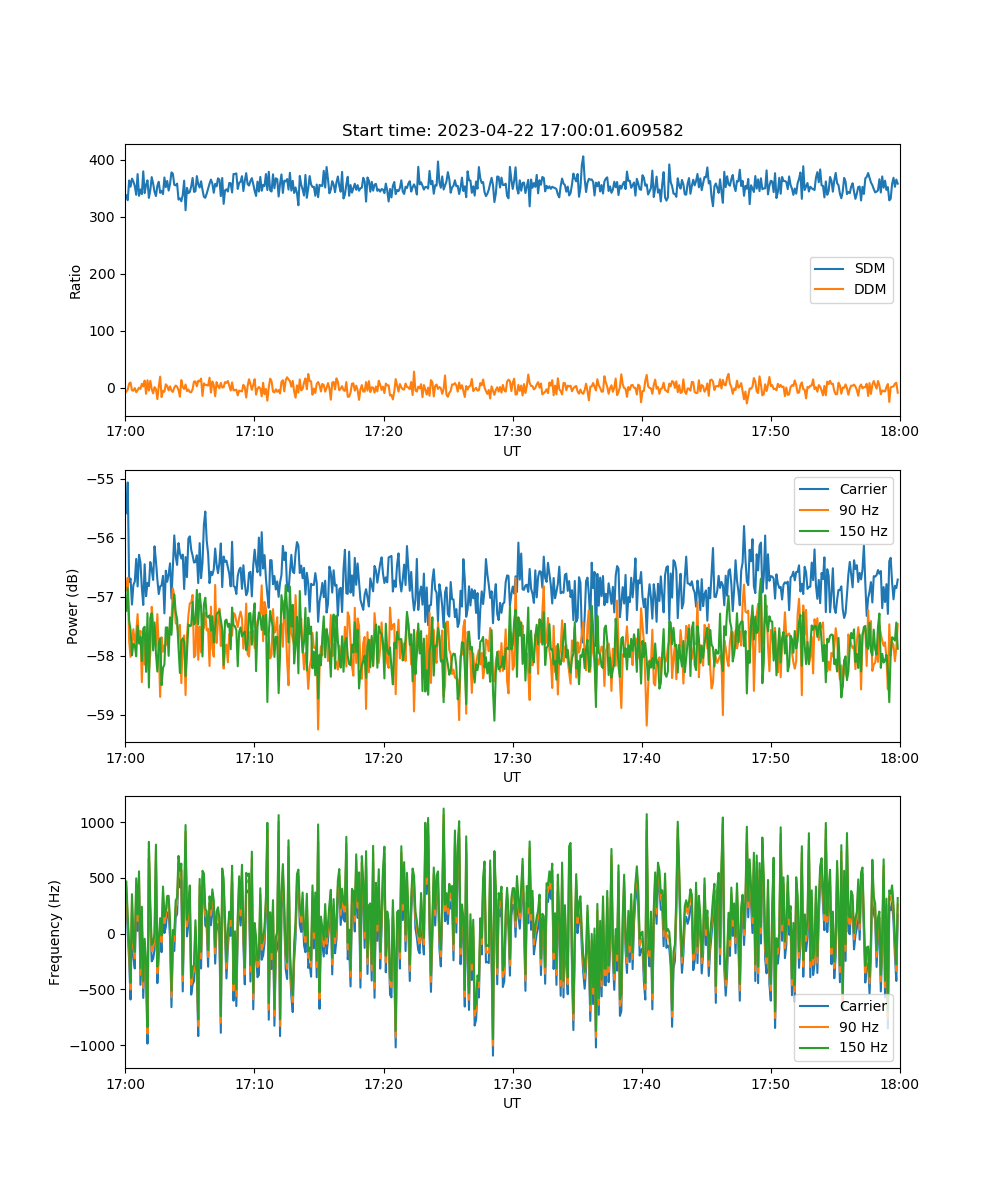Screen dimensions: 1000x1200
Task: Click the DDM legend label in top plot
Action: point(869,290)
